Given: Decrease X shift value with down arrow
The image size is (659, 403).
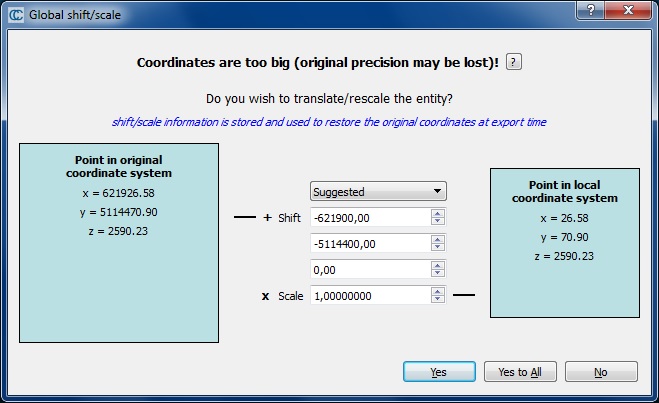Looking at the screenshot, I should pyautogui.click(x=438, y=222).
